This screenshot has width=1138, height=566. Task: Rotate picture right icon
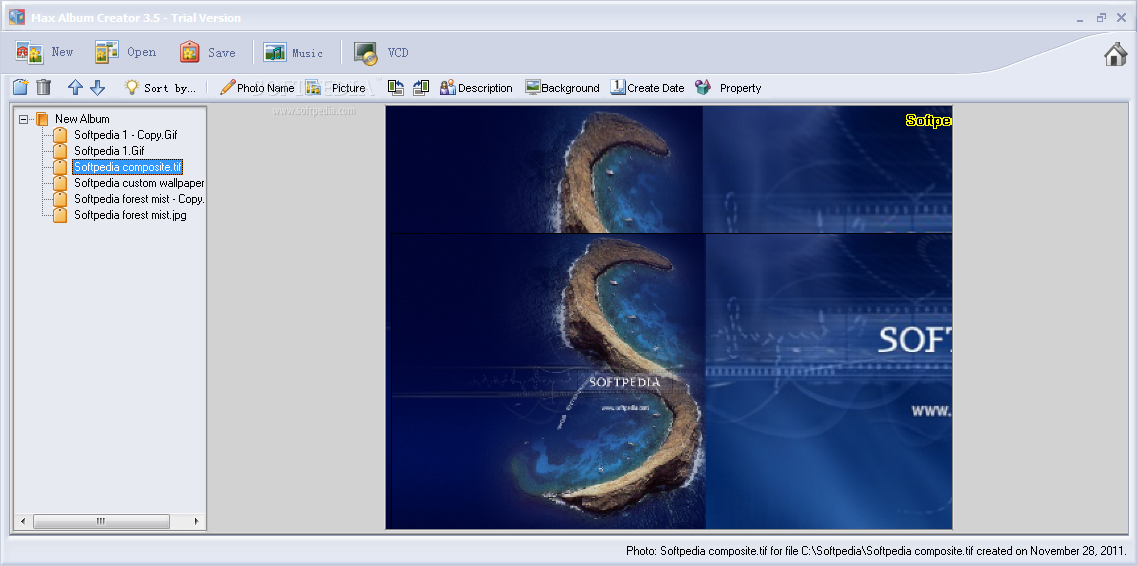coord(421,88)
